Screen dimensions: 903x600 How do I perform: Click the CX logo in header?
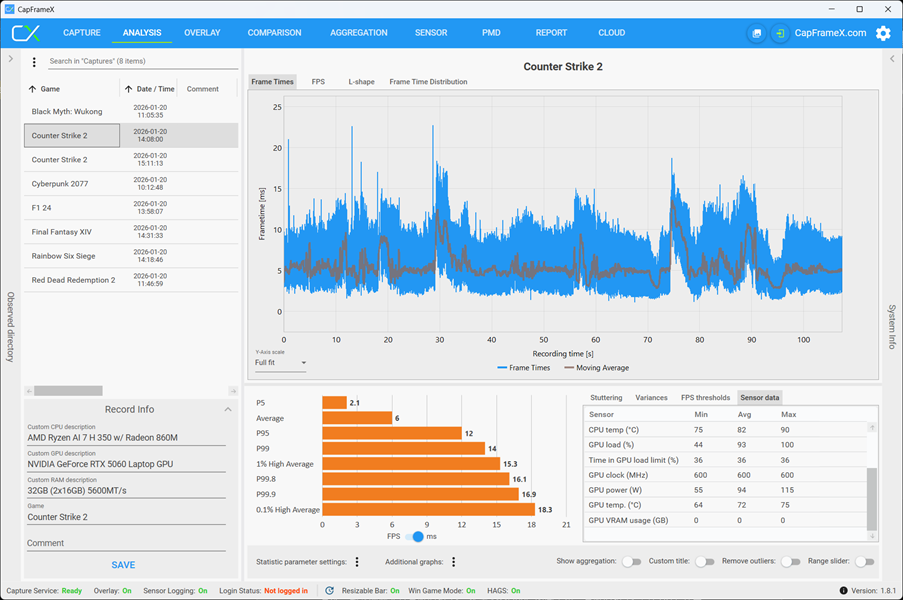coord(26,33)
